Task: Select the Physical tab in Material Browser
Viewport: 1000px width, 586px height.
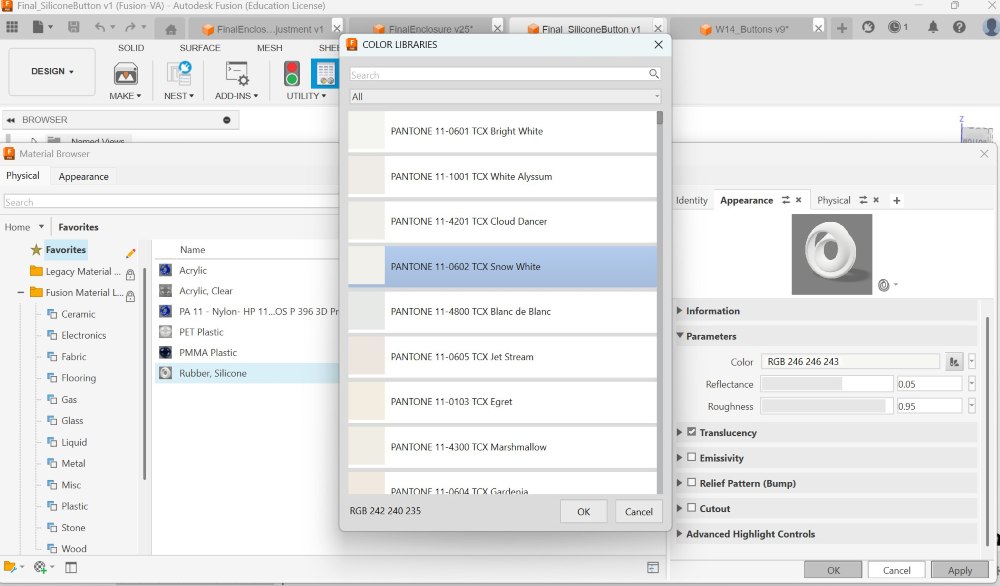Action: coord(23,175)
